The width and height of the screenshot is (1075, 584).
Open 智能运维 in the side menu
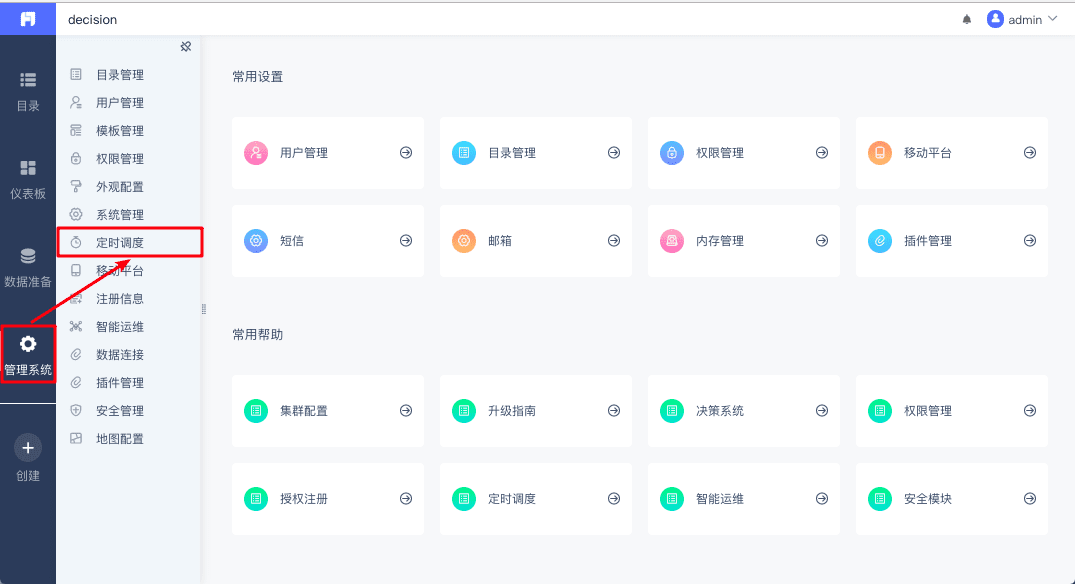[120, 327]
